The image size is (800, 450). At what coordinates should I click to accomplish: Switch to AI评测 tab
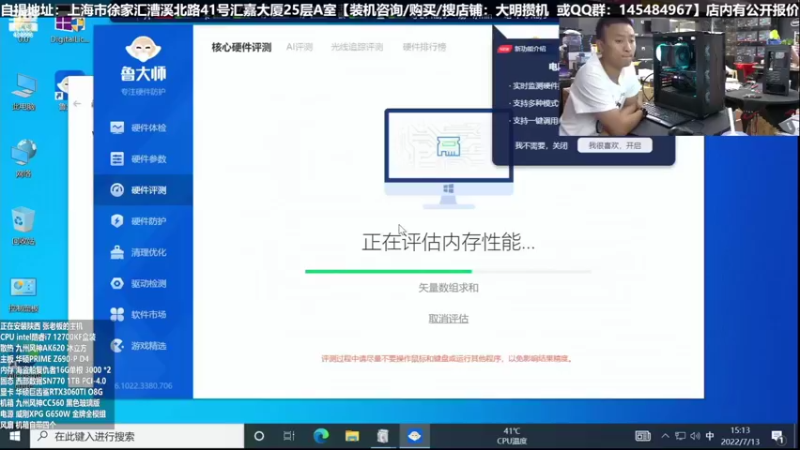click(299, 47)
